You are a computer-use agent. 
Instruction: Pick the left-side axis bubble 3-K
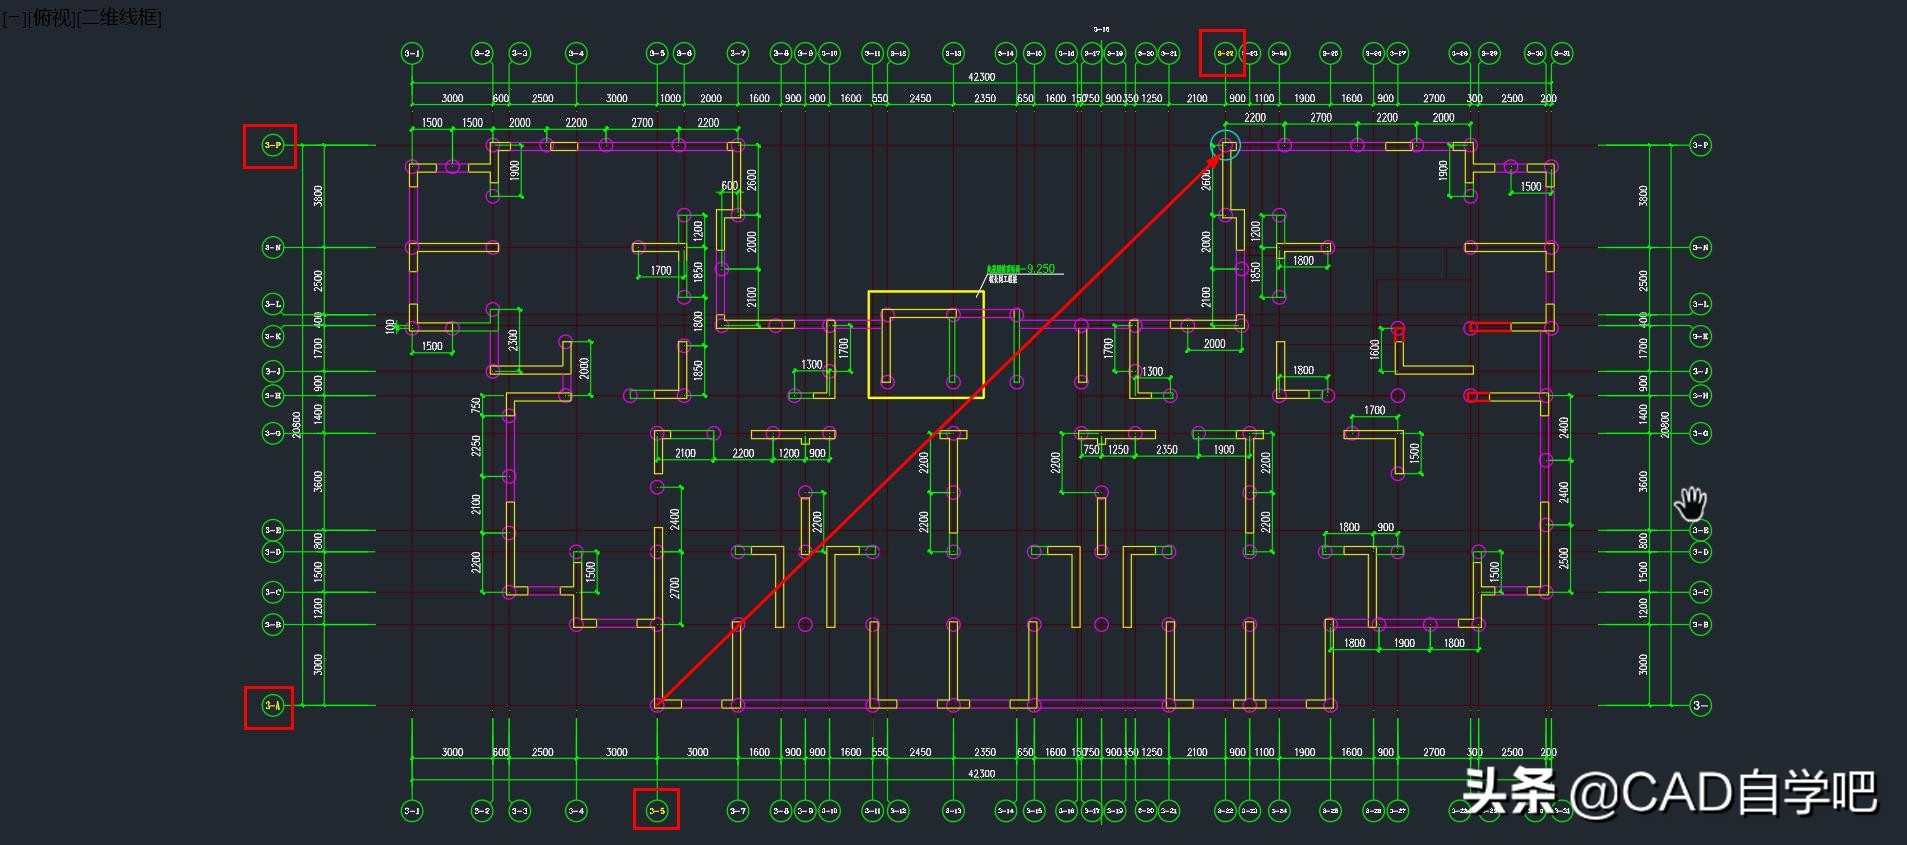(x=273, y=336)
